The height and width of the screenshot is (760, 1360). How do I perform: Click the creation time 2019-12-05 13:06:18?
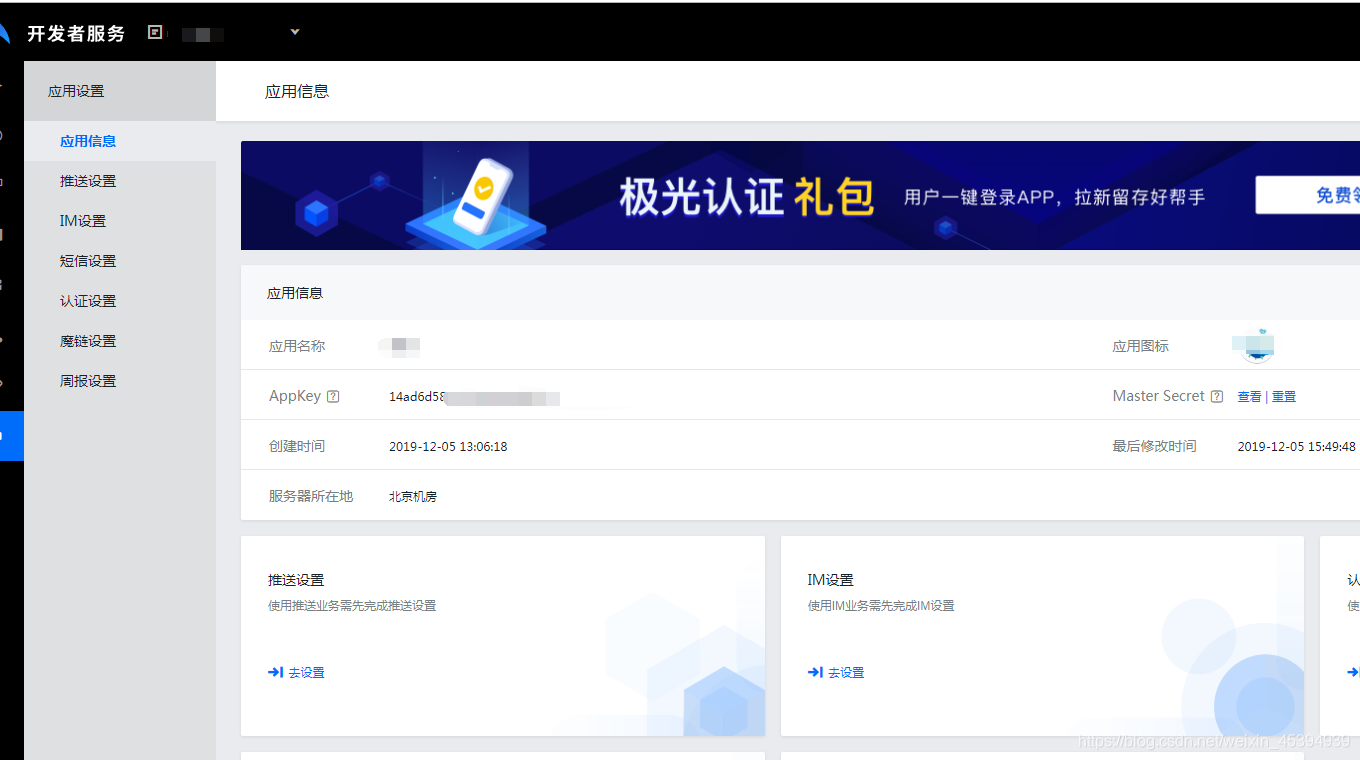448,447
